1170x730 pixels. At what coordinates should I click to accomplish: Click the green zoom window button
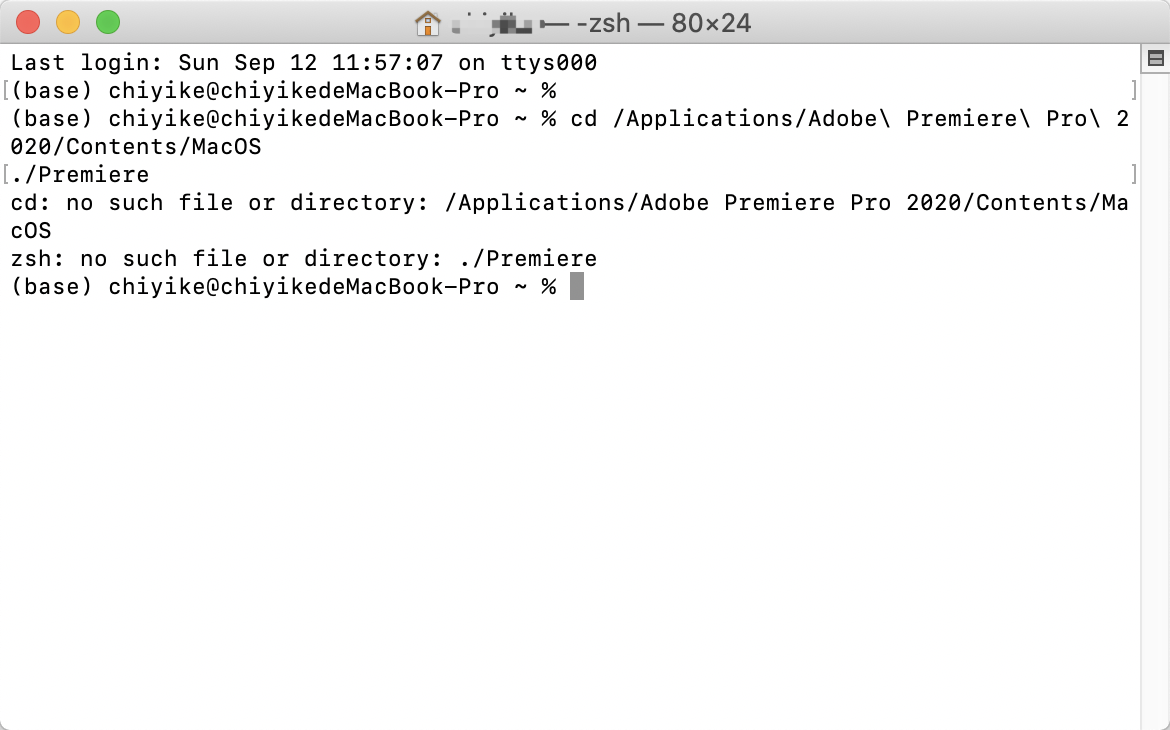click(107, 22)
